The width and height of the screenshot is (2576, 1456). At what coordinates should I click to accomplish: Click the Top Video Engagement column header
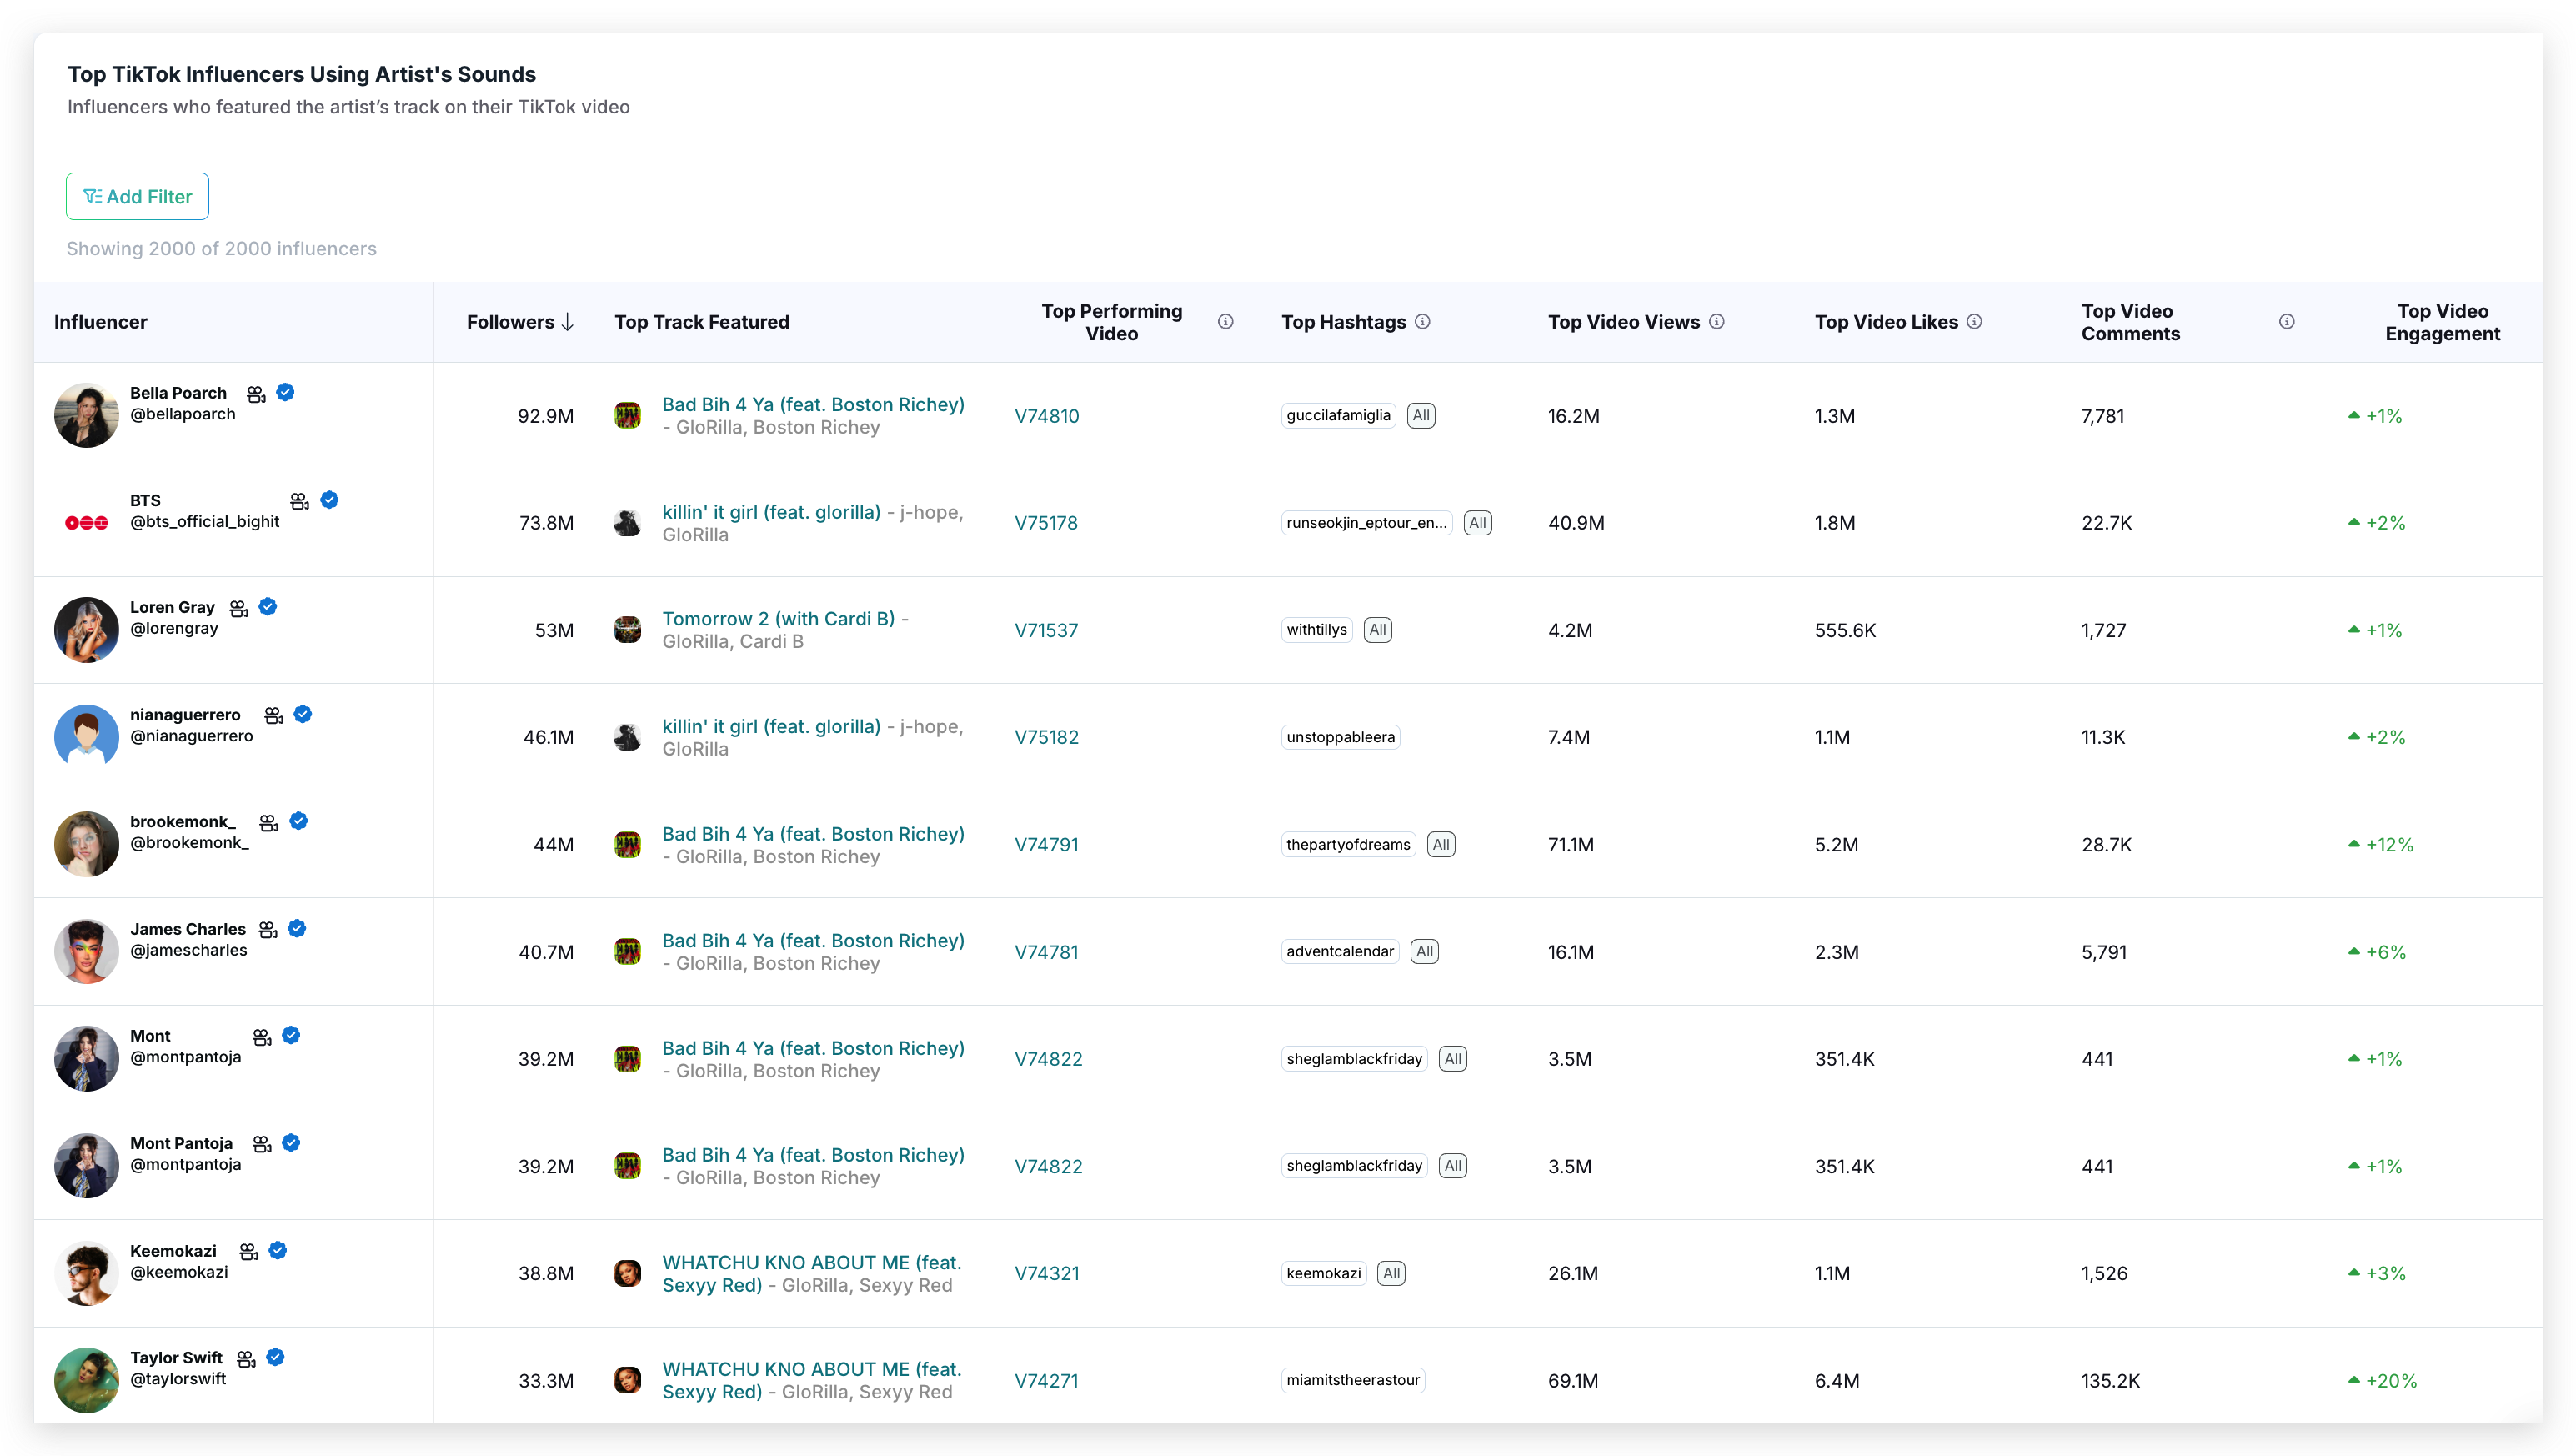(x=2441, y=322)
